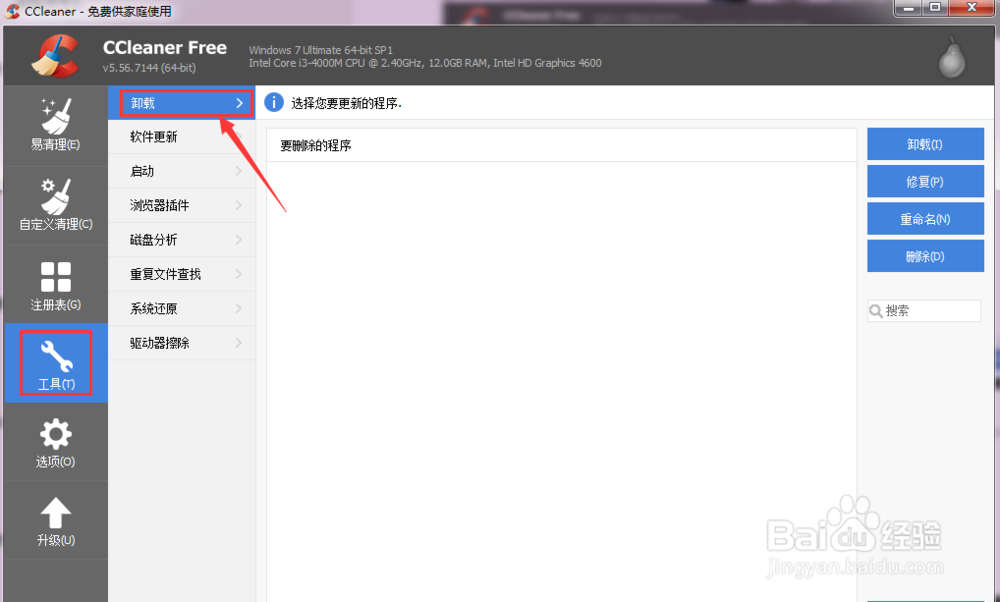The height and width of the screenshot is (602, 1000).
Task: Open Software Updater (软件更新) item
Action: pos(182,136)
